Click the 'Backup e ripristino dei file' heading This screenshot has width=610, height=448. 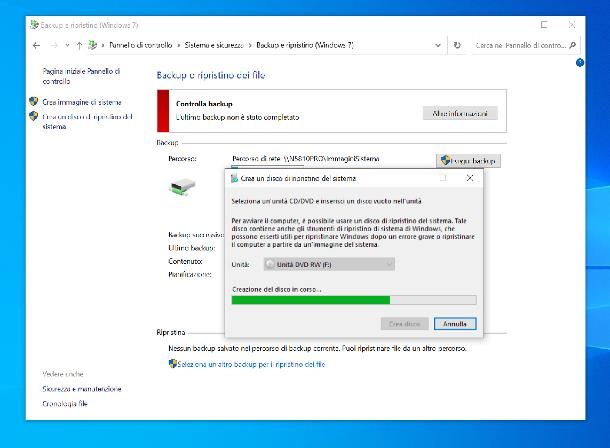pyautogui.click(x=211, y=75)
